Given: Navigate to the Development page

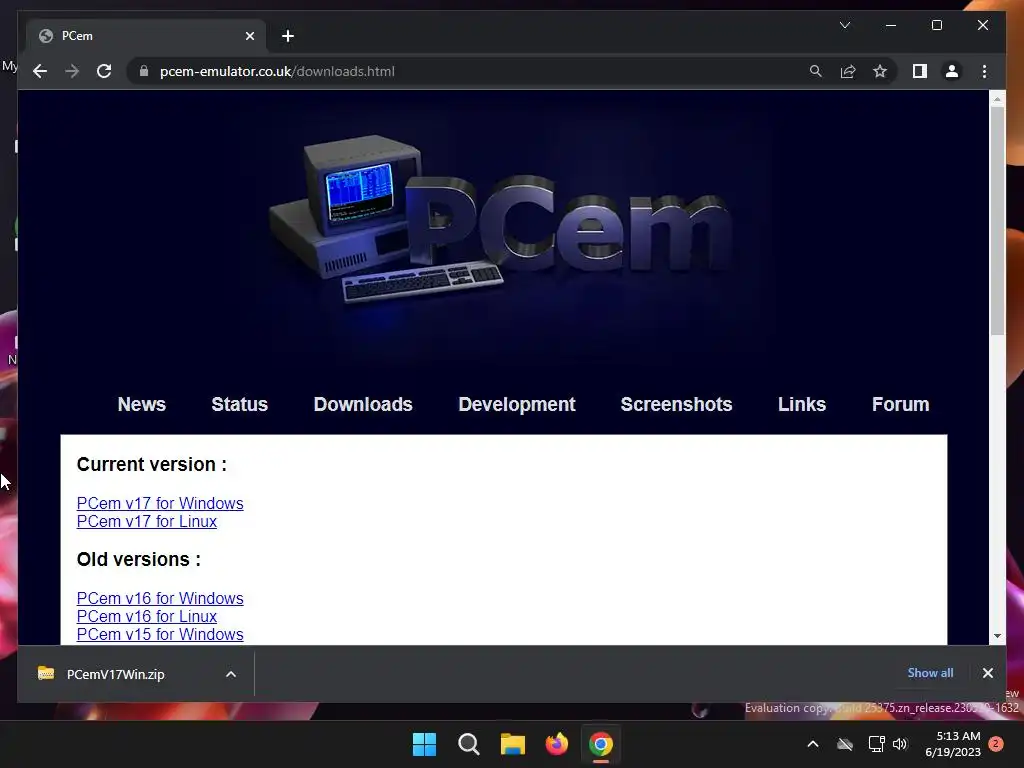Looking at the screenshot, I should pos(517,404).
